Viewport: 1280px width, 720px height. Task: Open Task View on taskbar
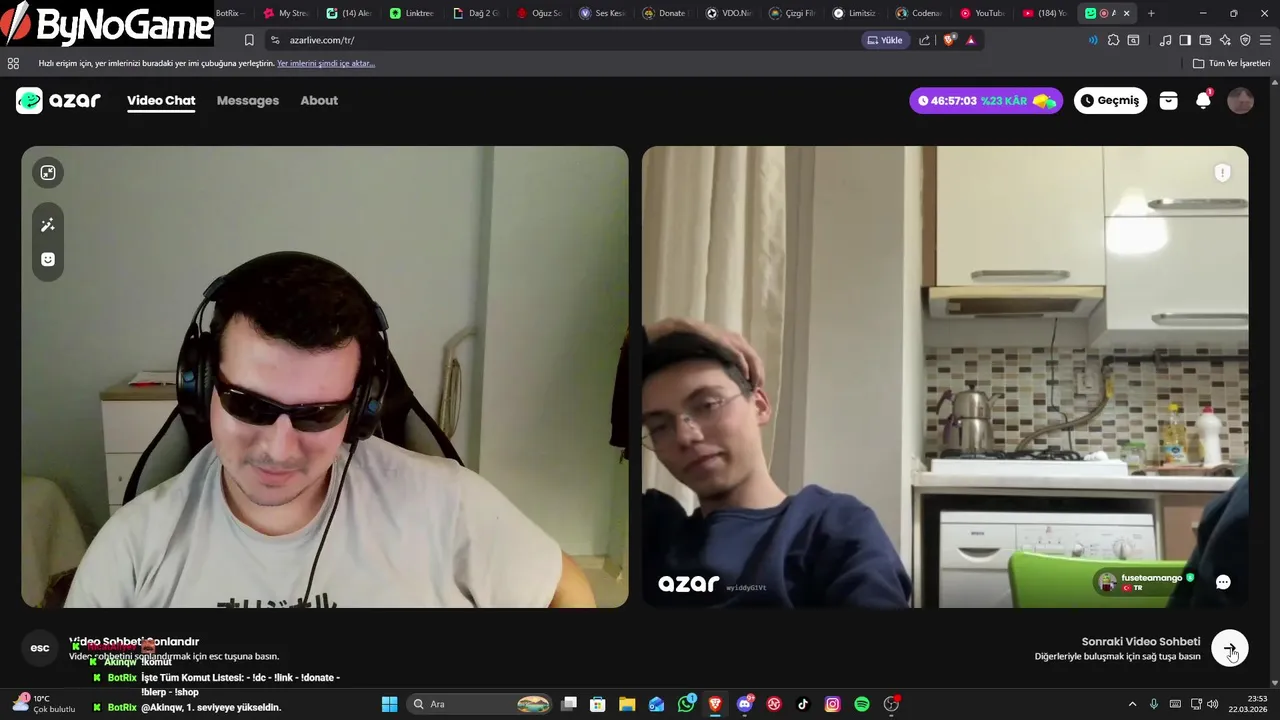coord(569,704)
